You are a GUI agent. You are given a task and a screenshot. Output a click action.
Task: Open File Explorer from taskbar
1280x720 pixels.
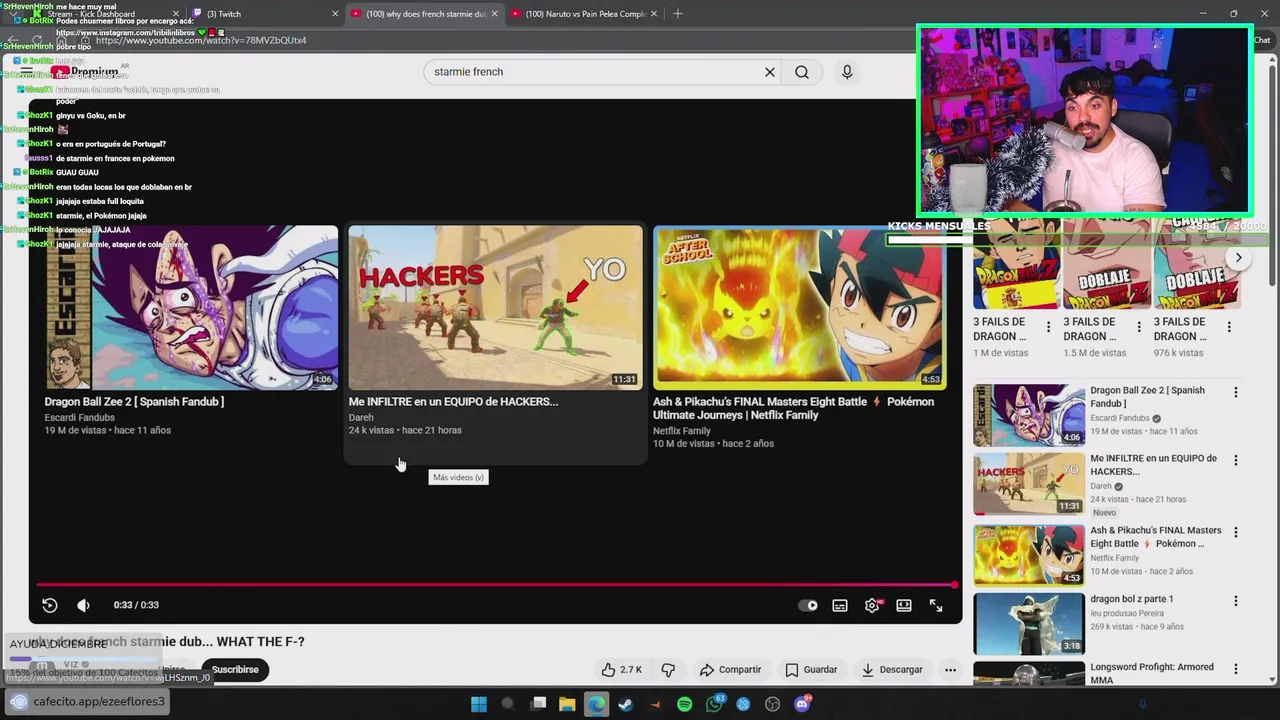pos(567,704)
